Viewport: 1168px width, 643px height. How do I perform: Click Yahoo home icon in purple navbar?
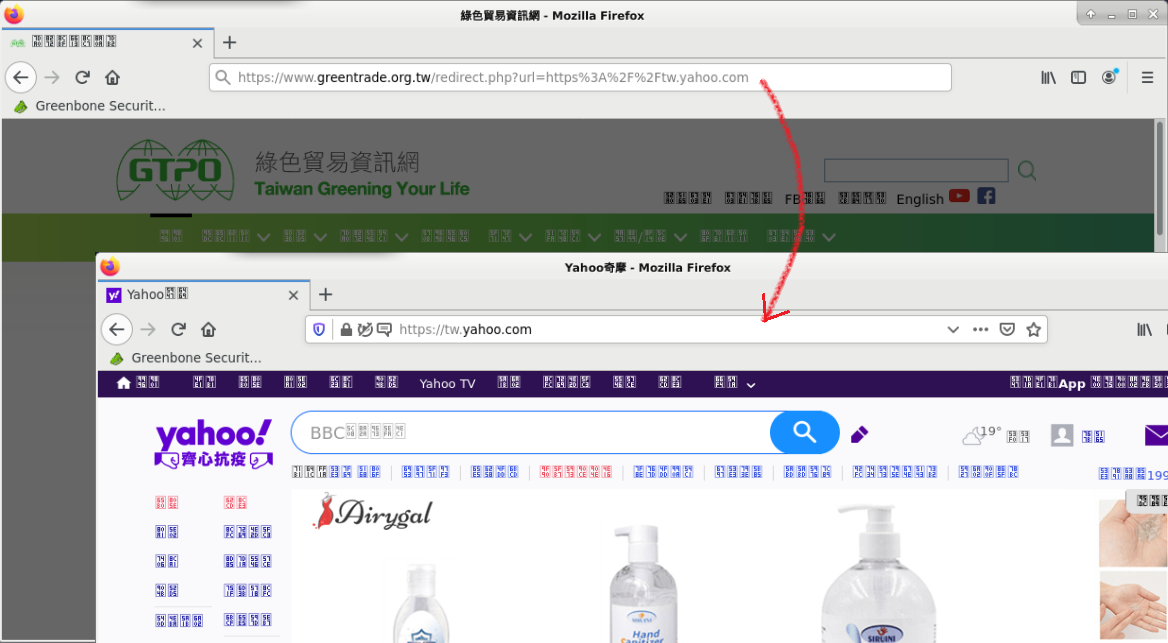pos(124,383)
